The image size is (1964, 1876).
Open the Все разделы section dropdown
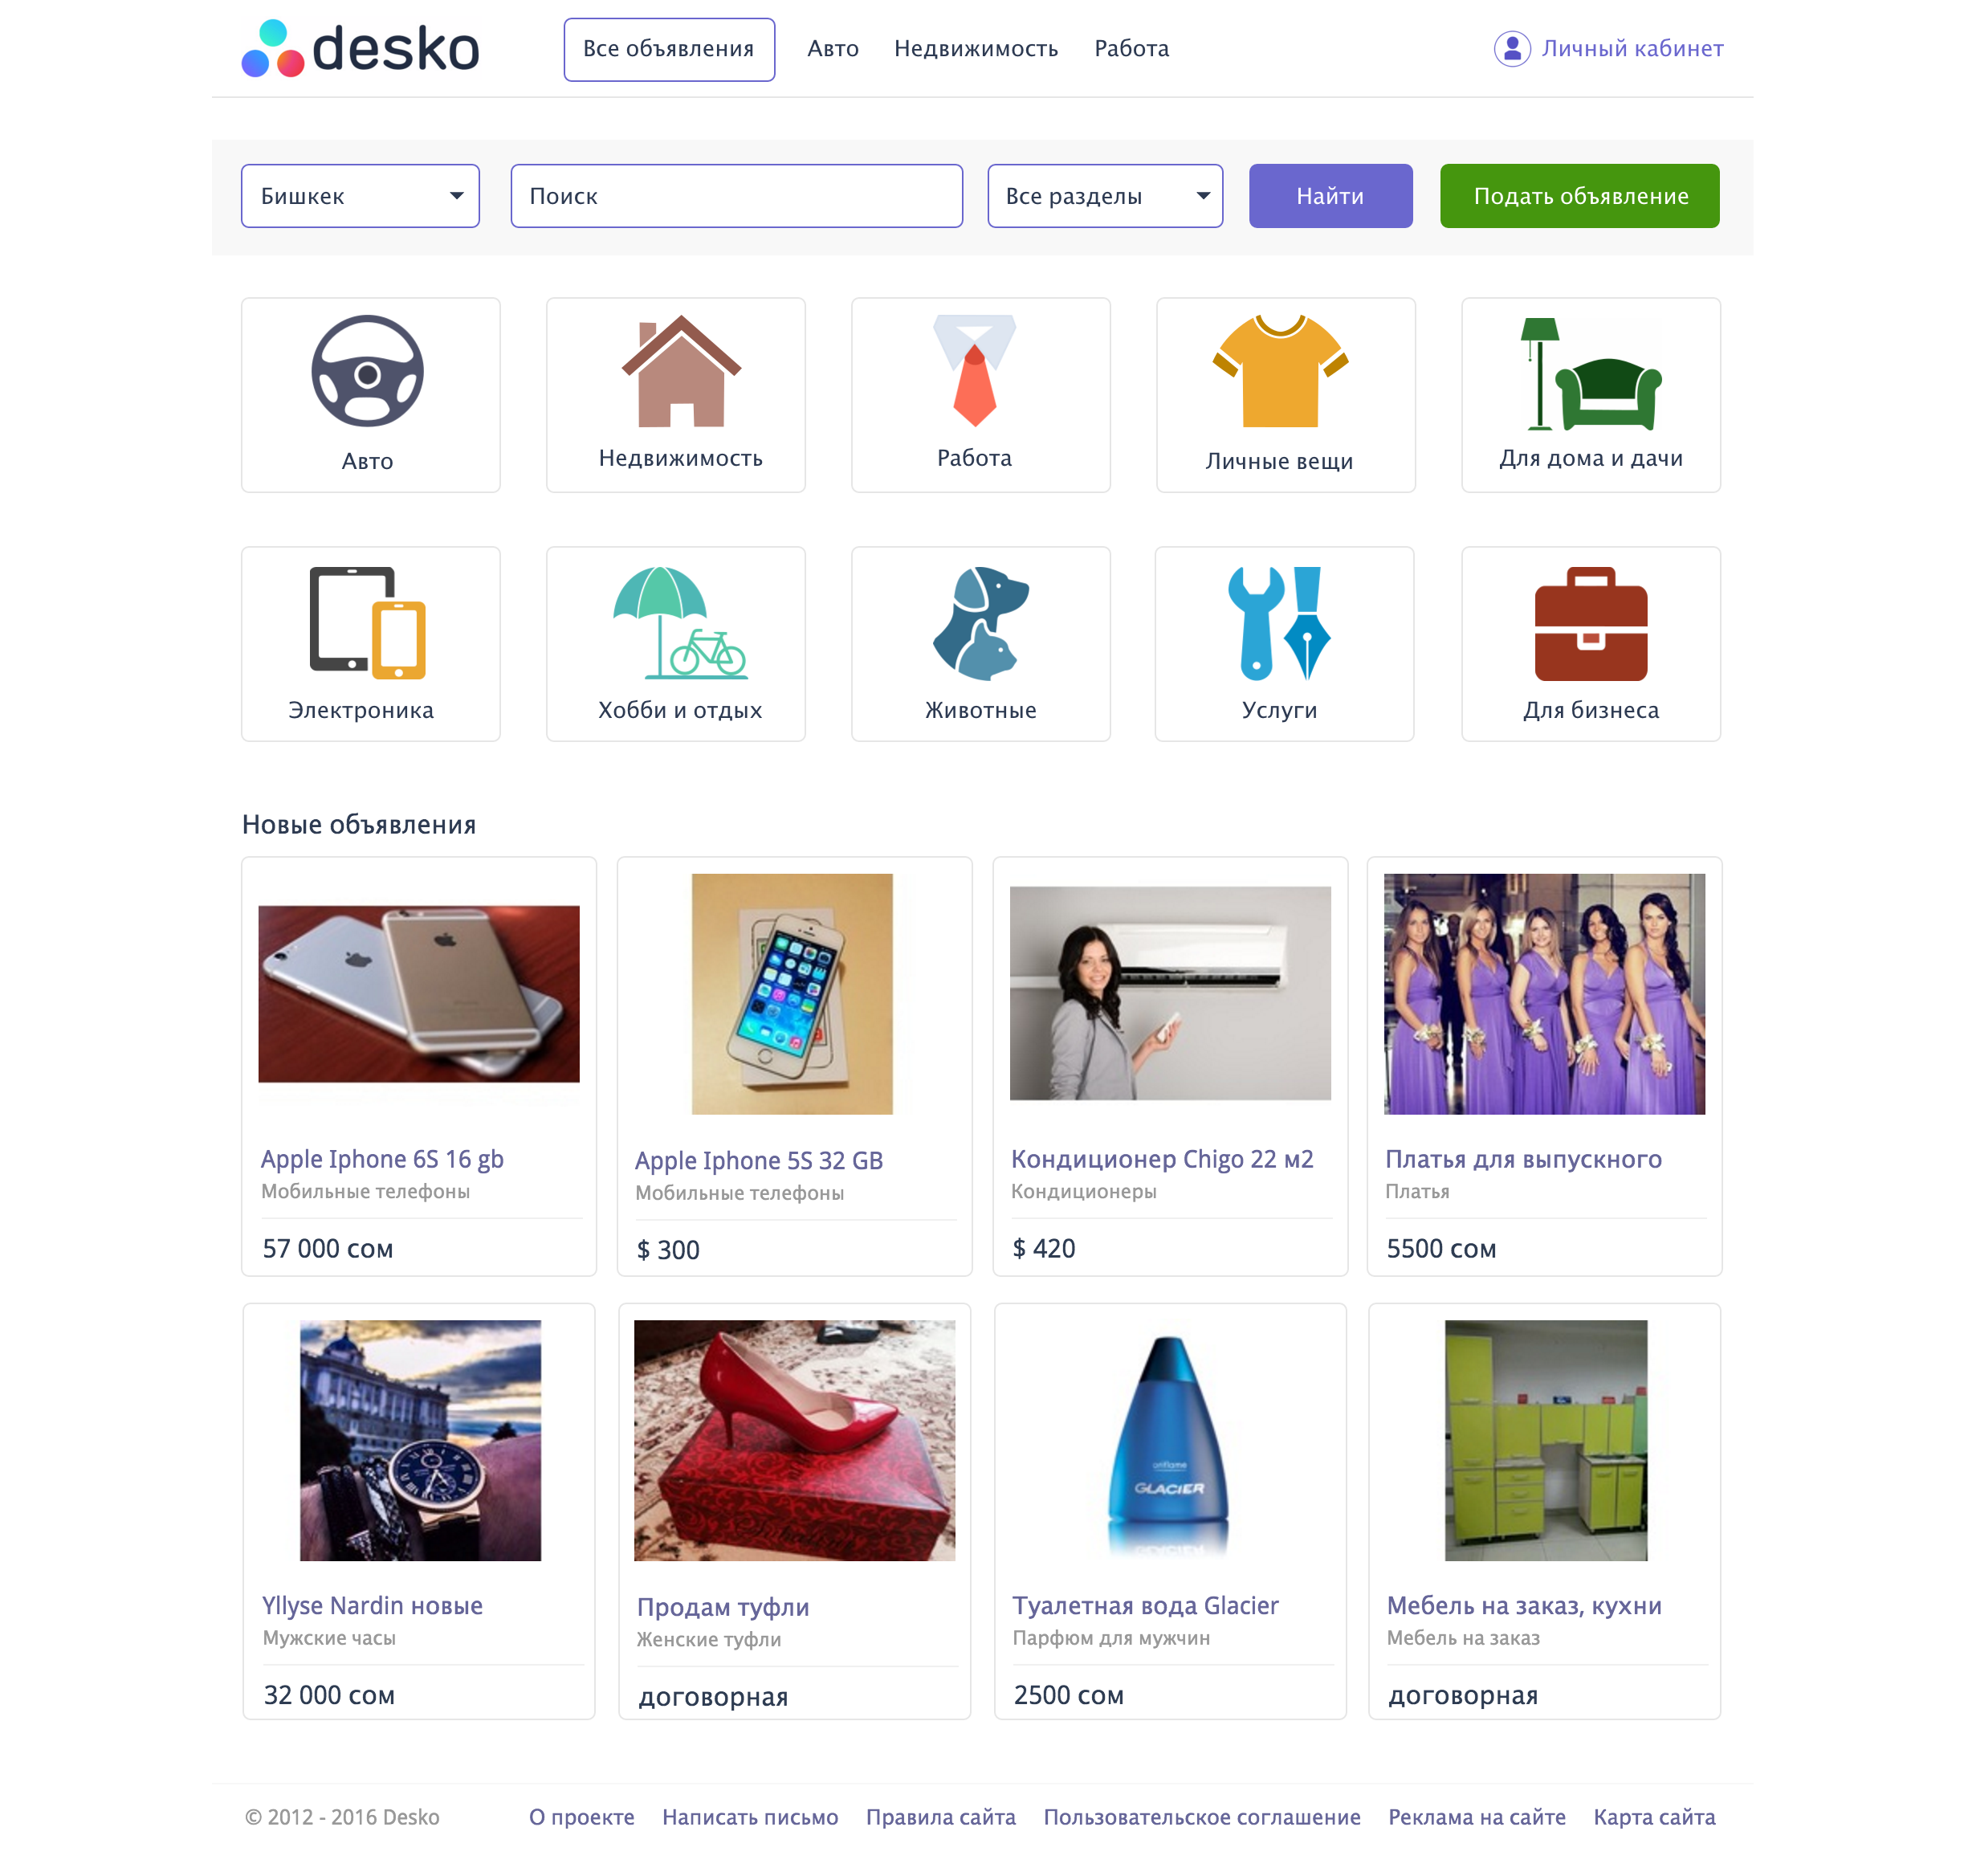(x=1104, y=196)
